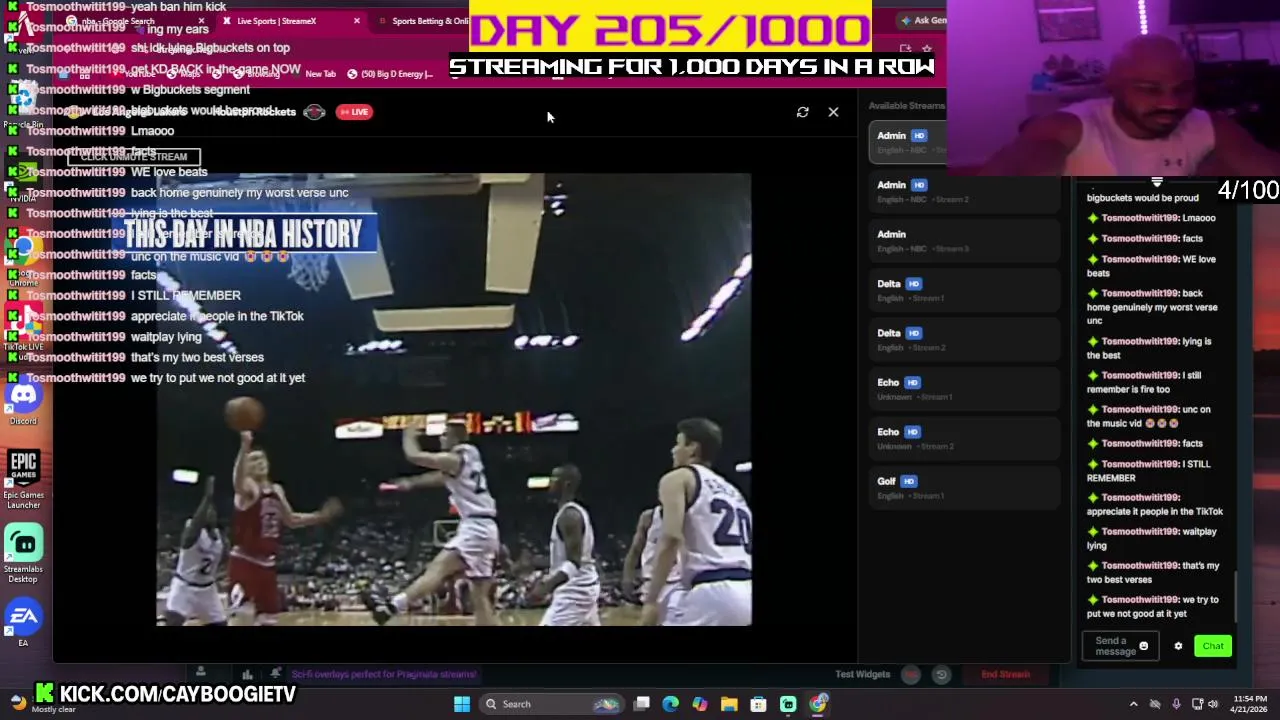Image resolution: width=1280 pixels, height=720 pixels.
Task: Click the Houston Rockets team logo
Action: click(x=314, y=112)
